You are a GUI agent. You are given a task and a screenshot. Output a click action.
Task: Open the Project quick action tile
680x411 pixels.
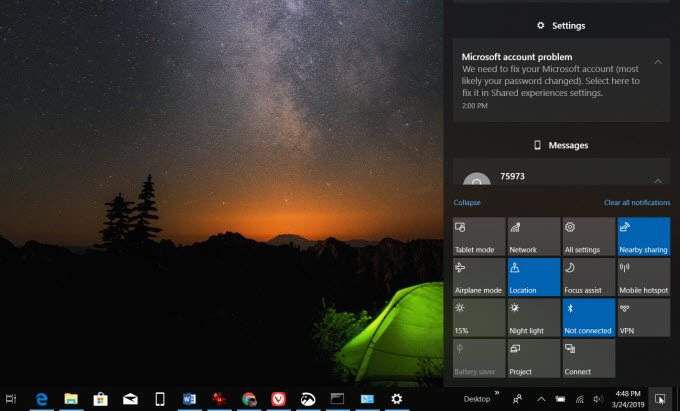click(534, 359)
